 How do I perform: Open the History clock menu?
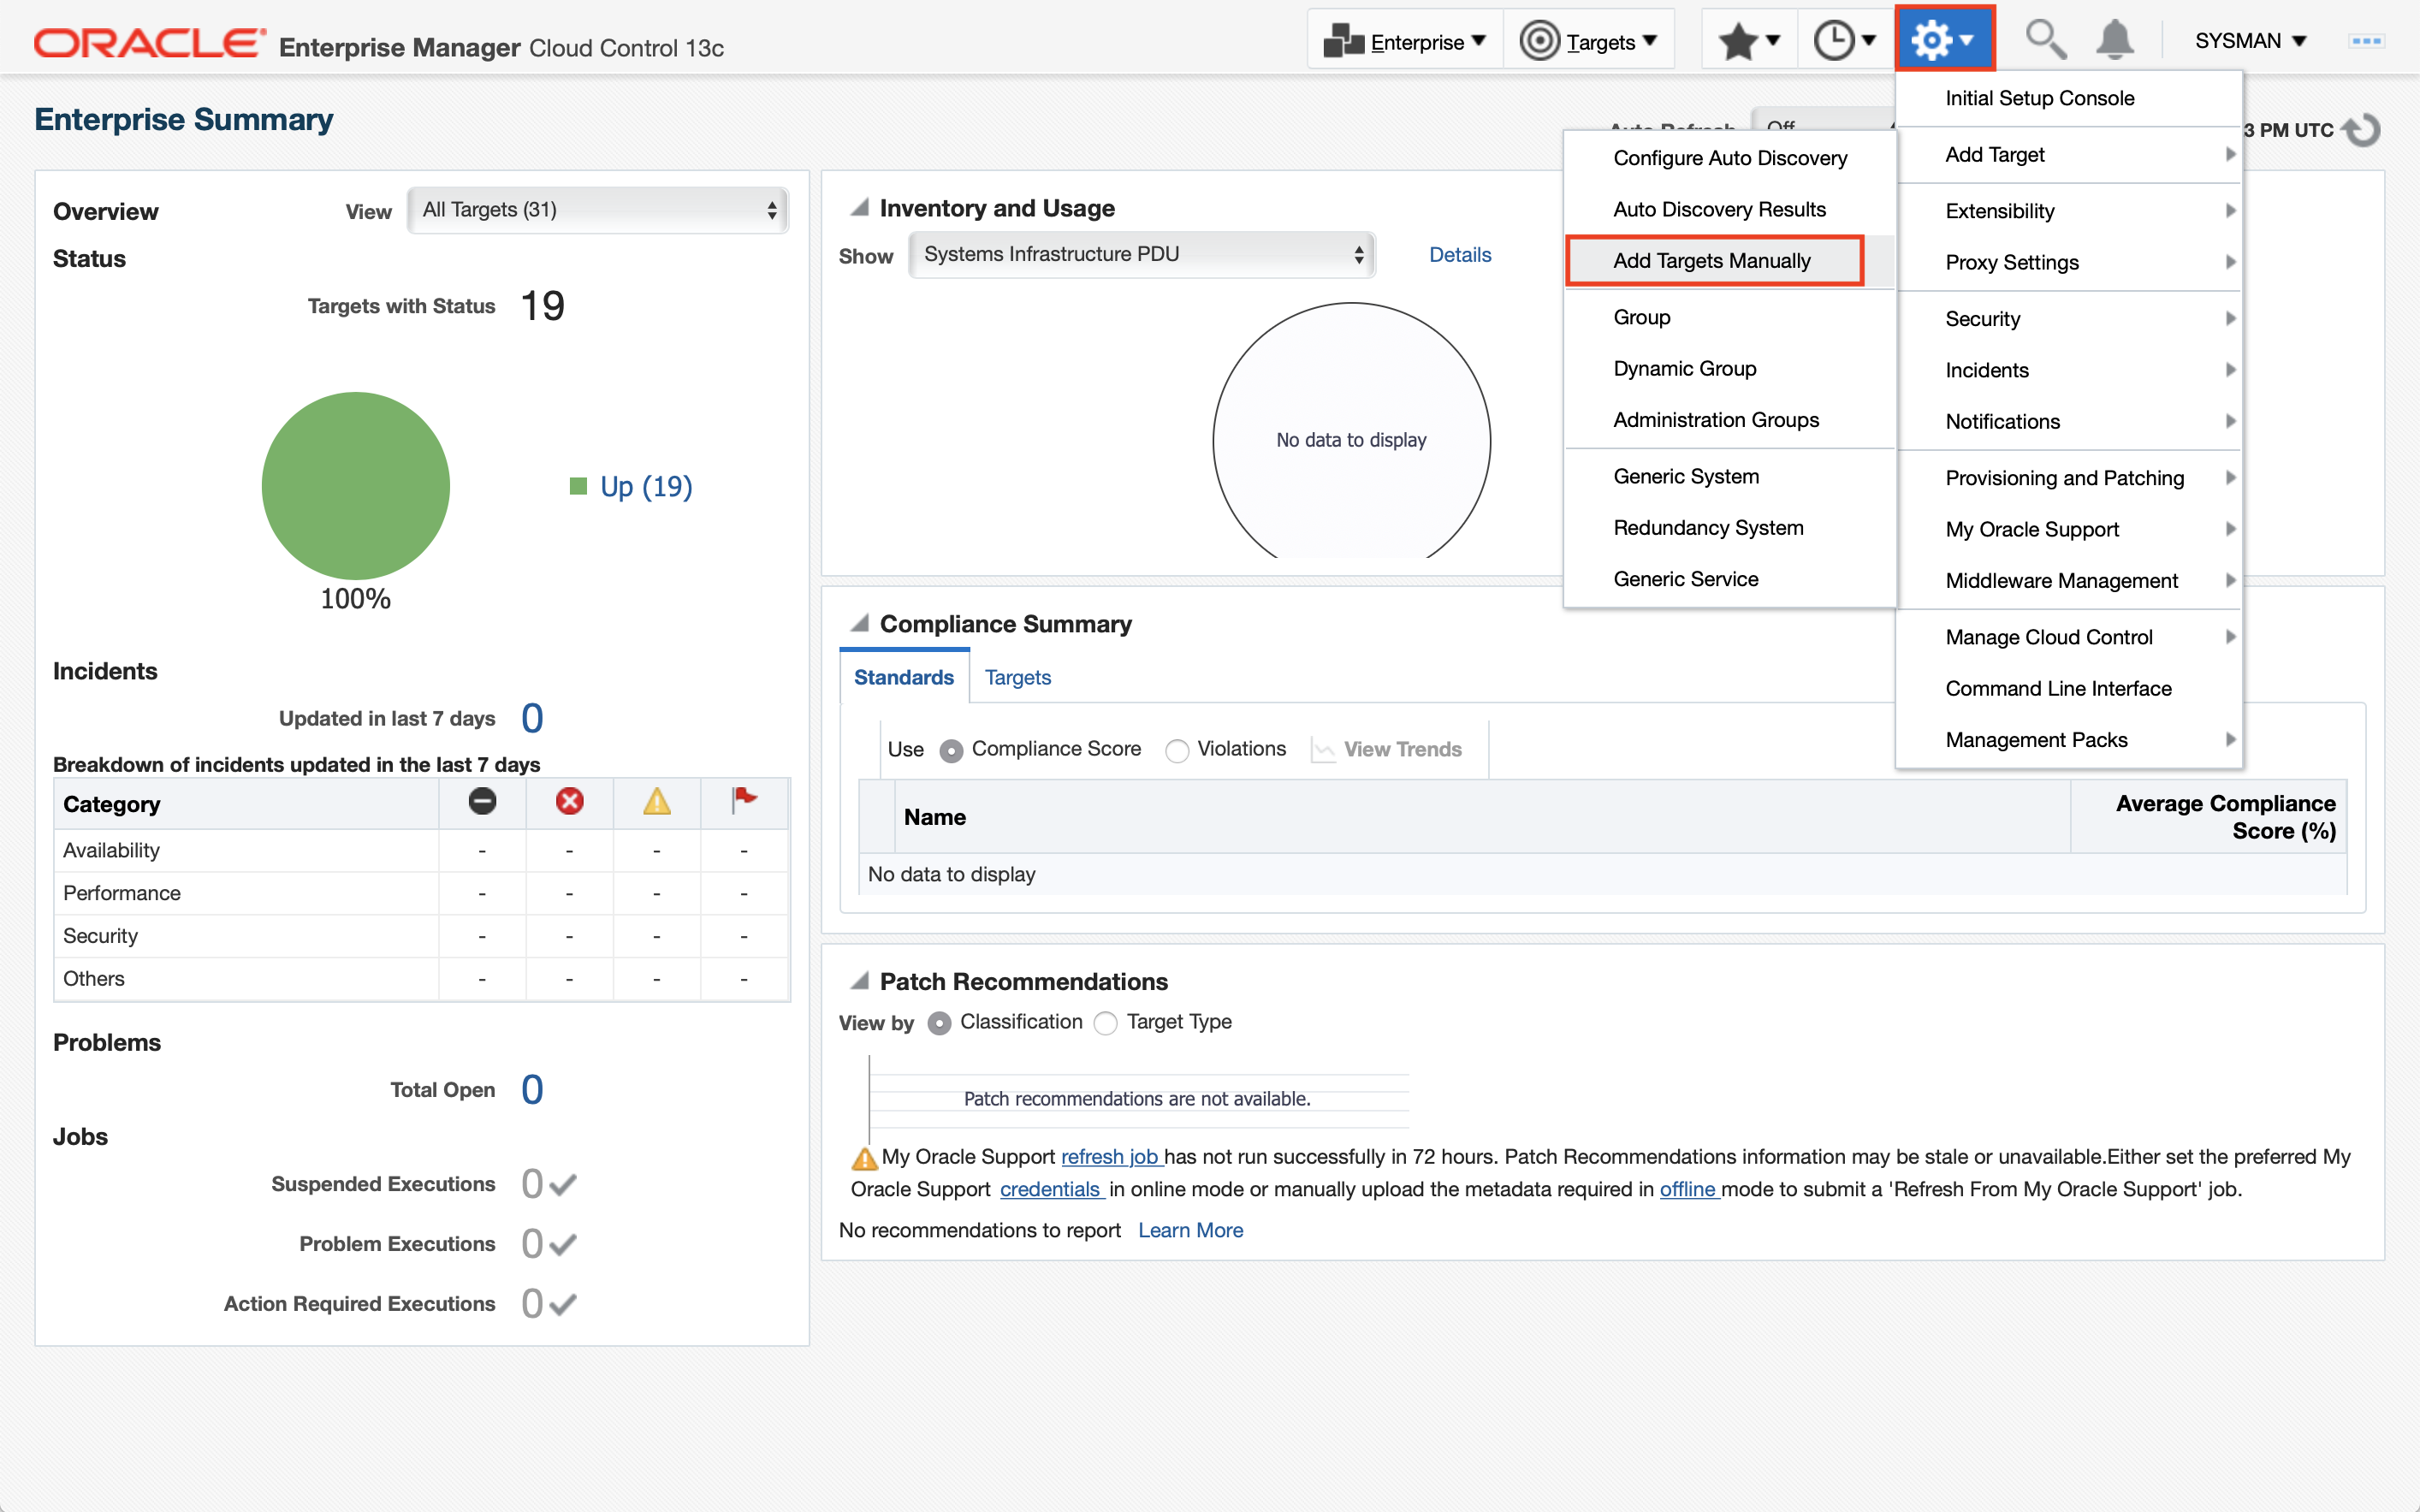pyautogui.click(x=1844, y=41)
